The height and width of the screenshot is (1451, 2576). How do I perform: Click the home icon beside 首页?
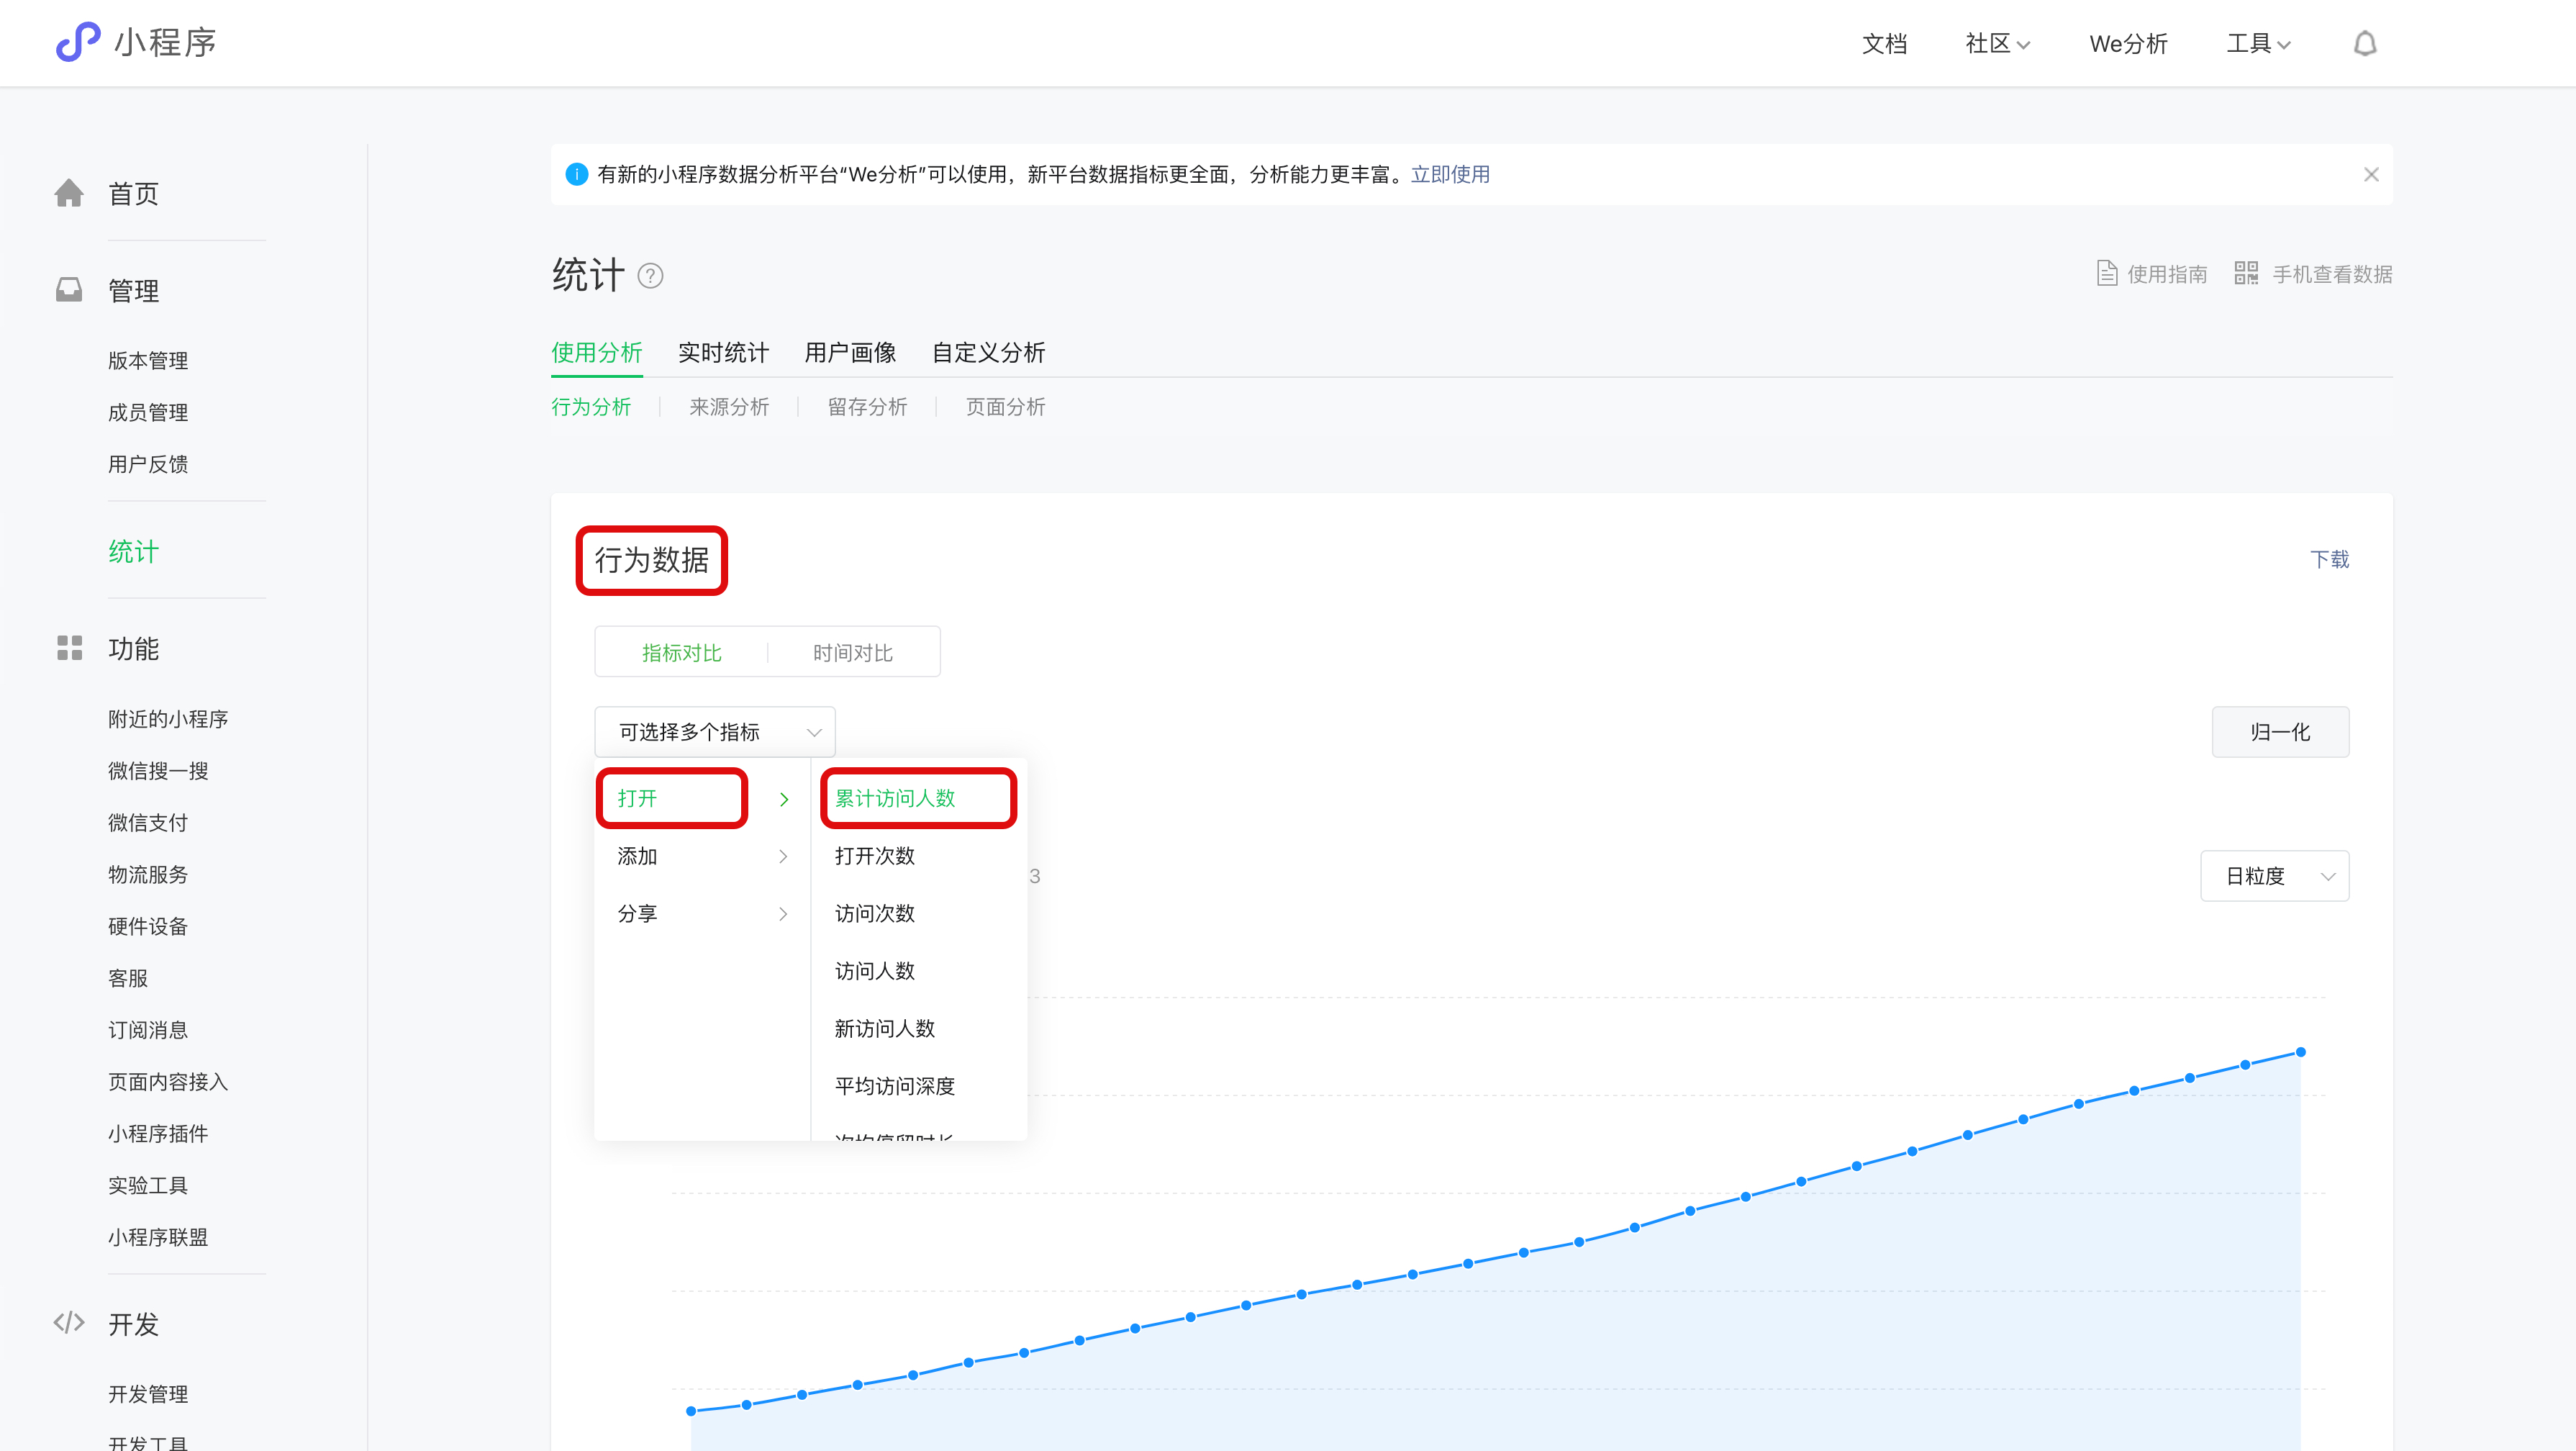click(x=69, y=193)
